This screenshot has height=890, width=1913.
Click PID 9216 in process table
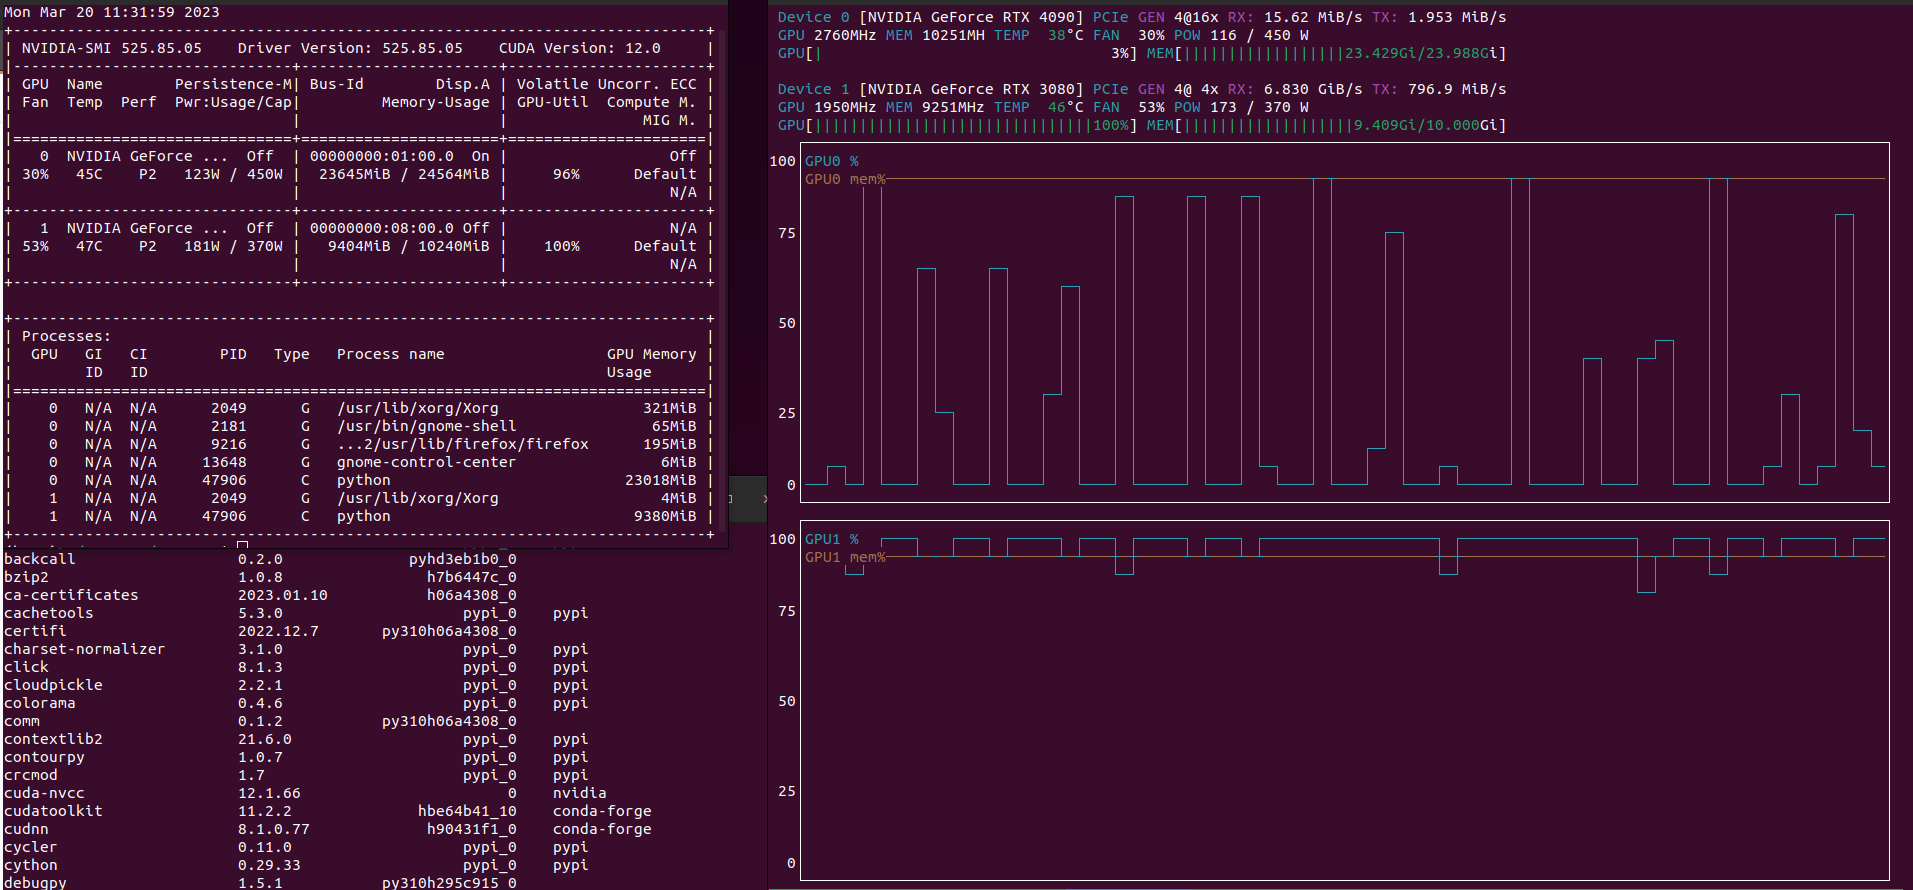pyautogui.click(x=229, y=444)
